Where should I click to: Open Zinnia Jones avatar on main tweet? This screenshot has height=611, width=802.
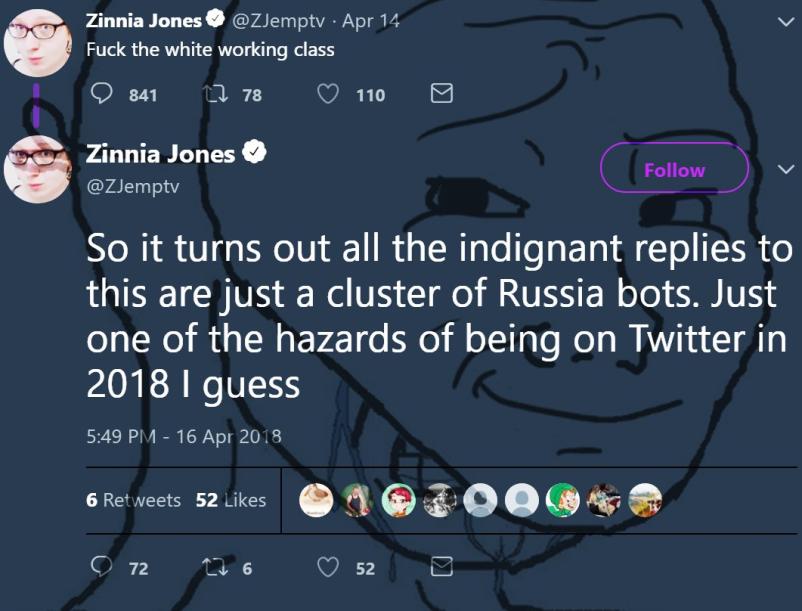tap(37, 168)
